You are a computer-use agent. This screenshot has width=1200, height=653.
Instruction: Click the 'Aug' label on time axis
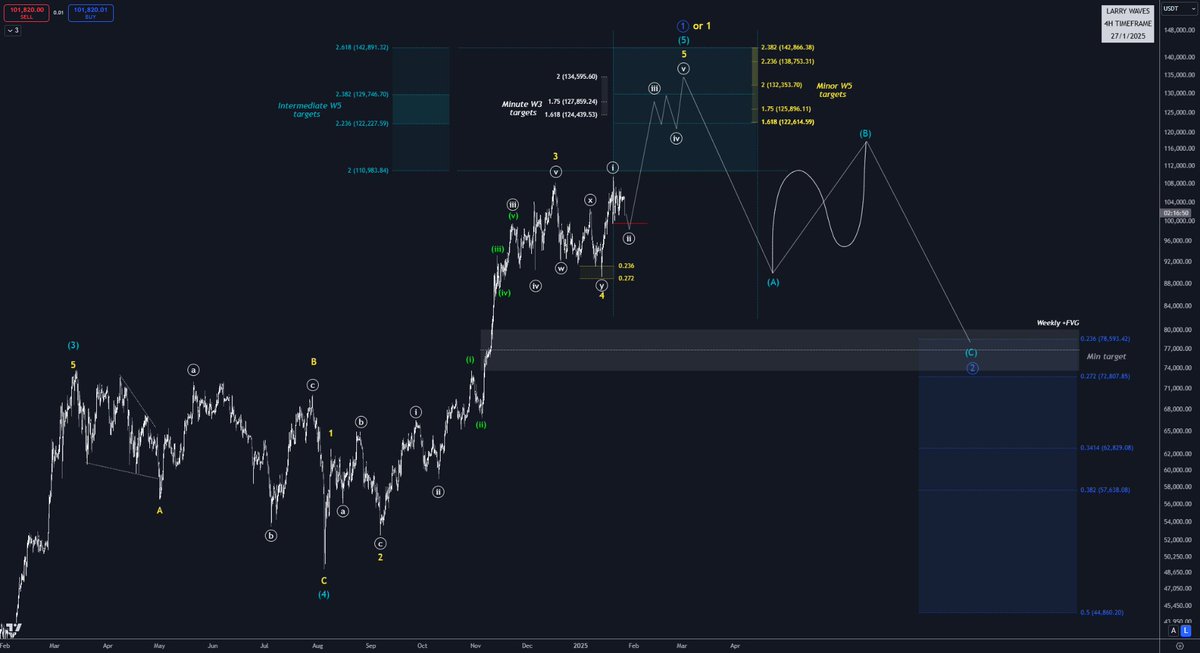point(317,646)
